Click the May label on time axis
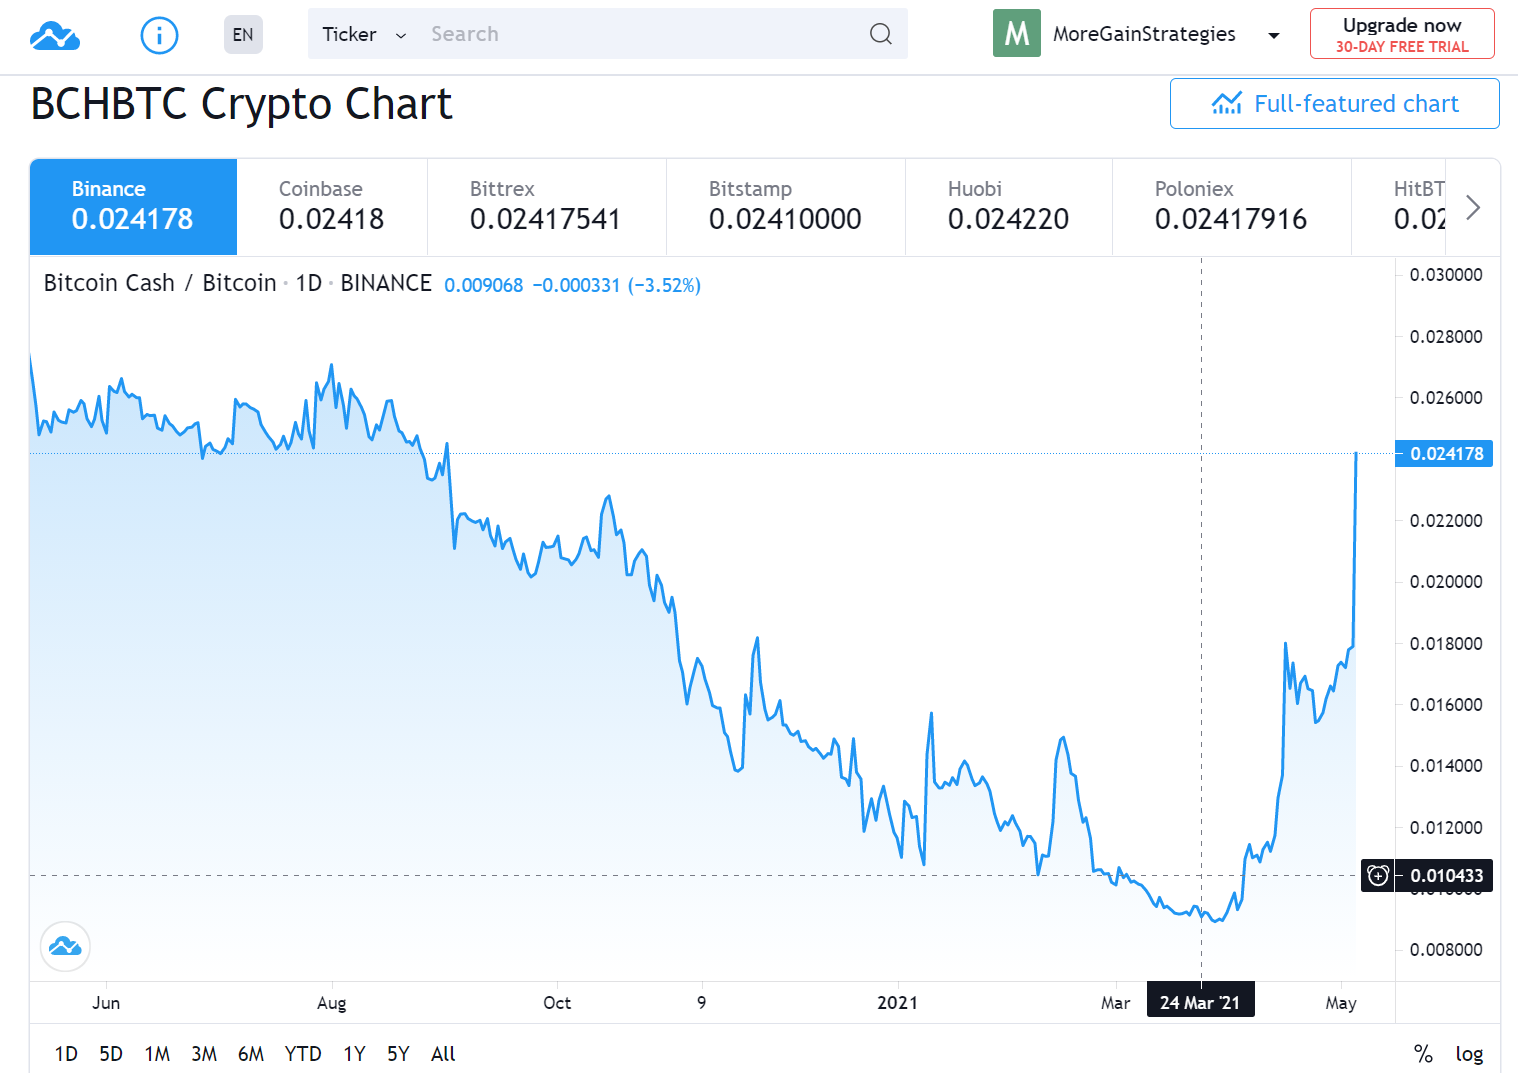 (x=1341, y=1003)
